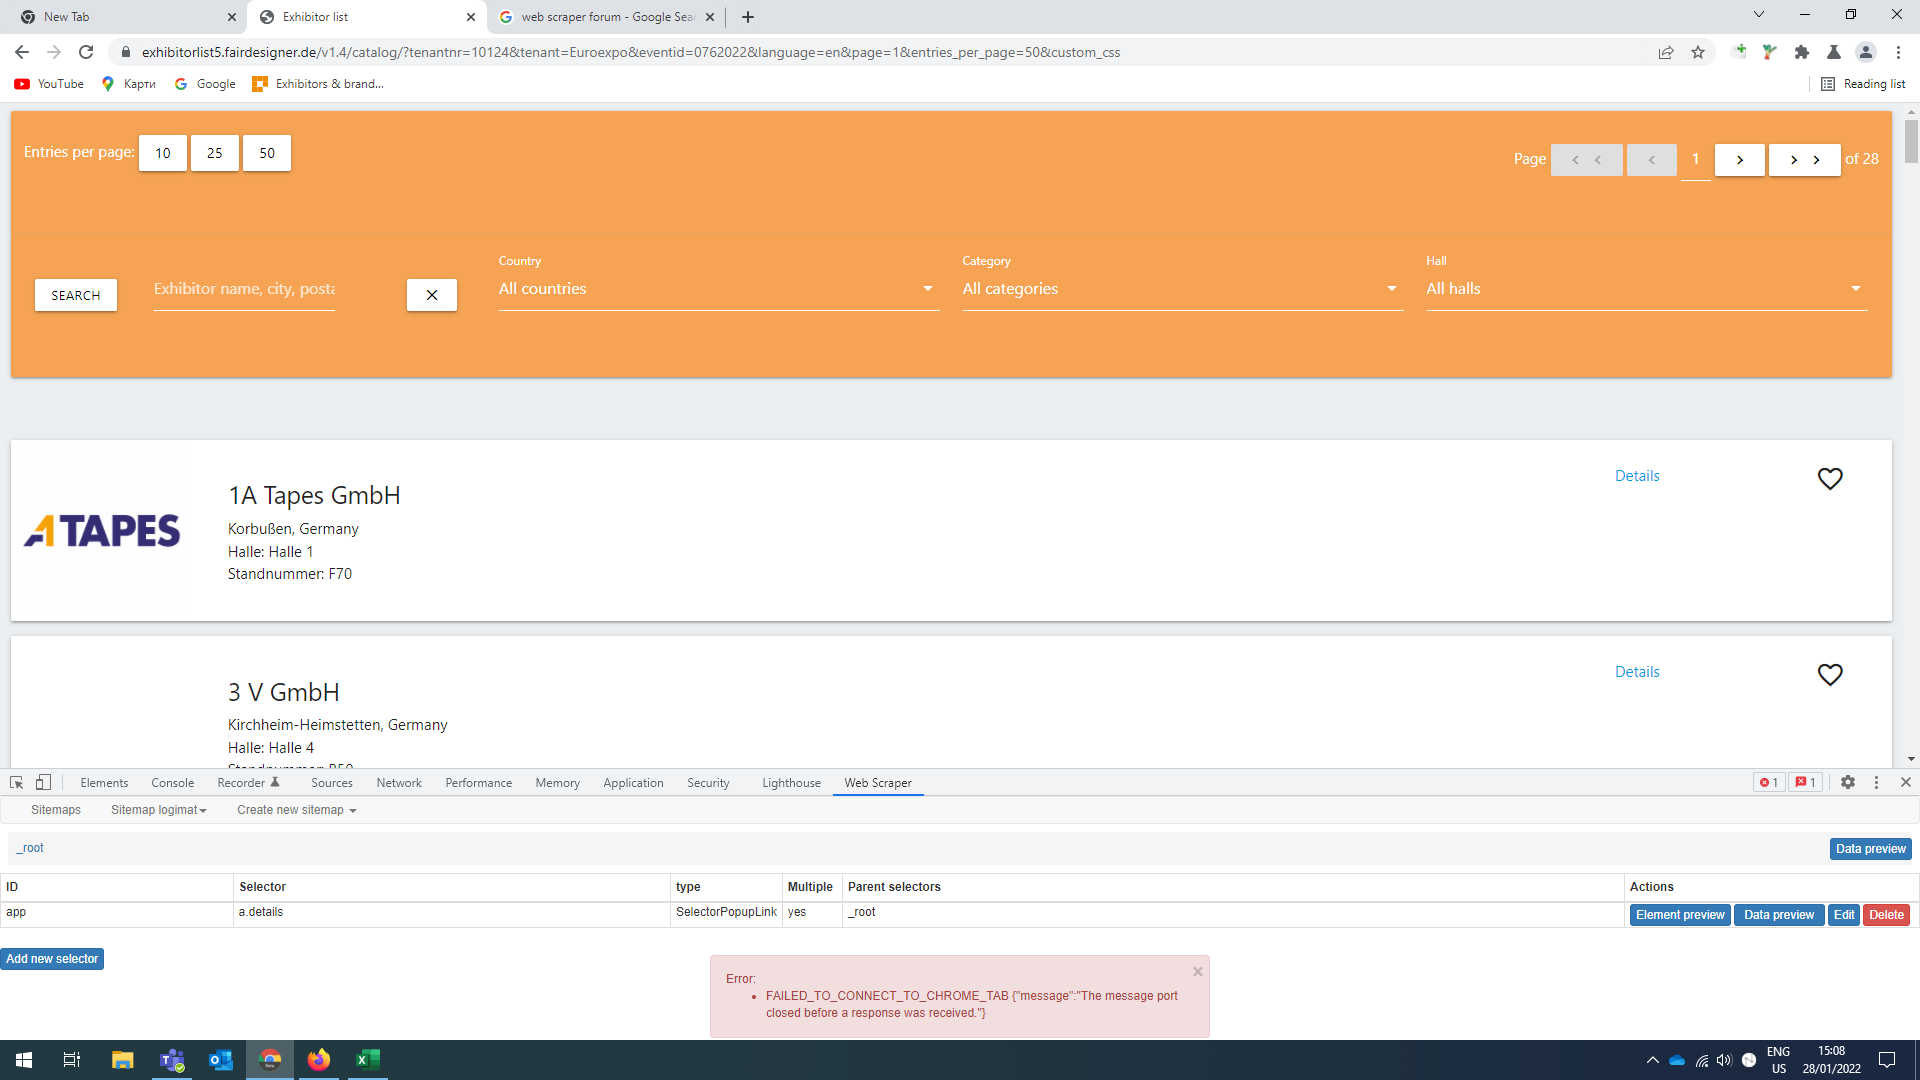Click Add new selector button
The image size is (1920, 1080).
52,959
